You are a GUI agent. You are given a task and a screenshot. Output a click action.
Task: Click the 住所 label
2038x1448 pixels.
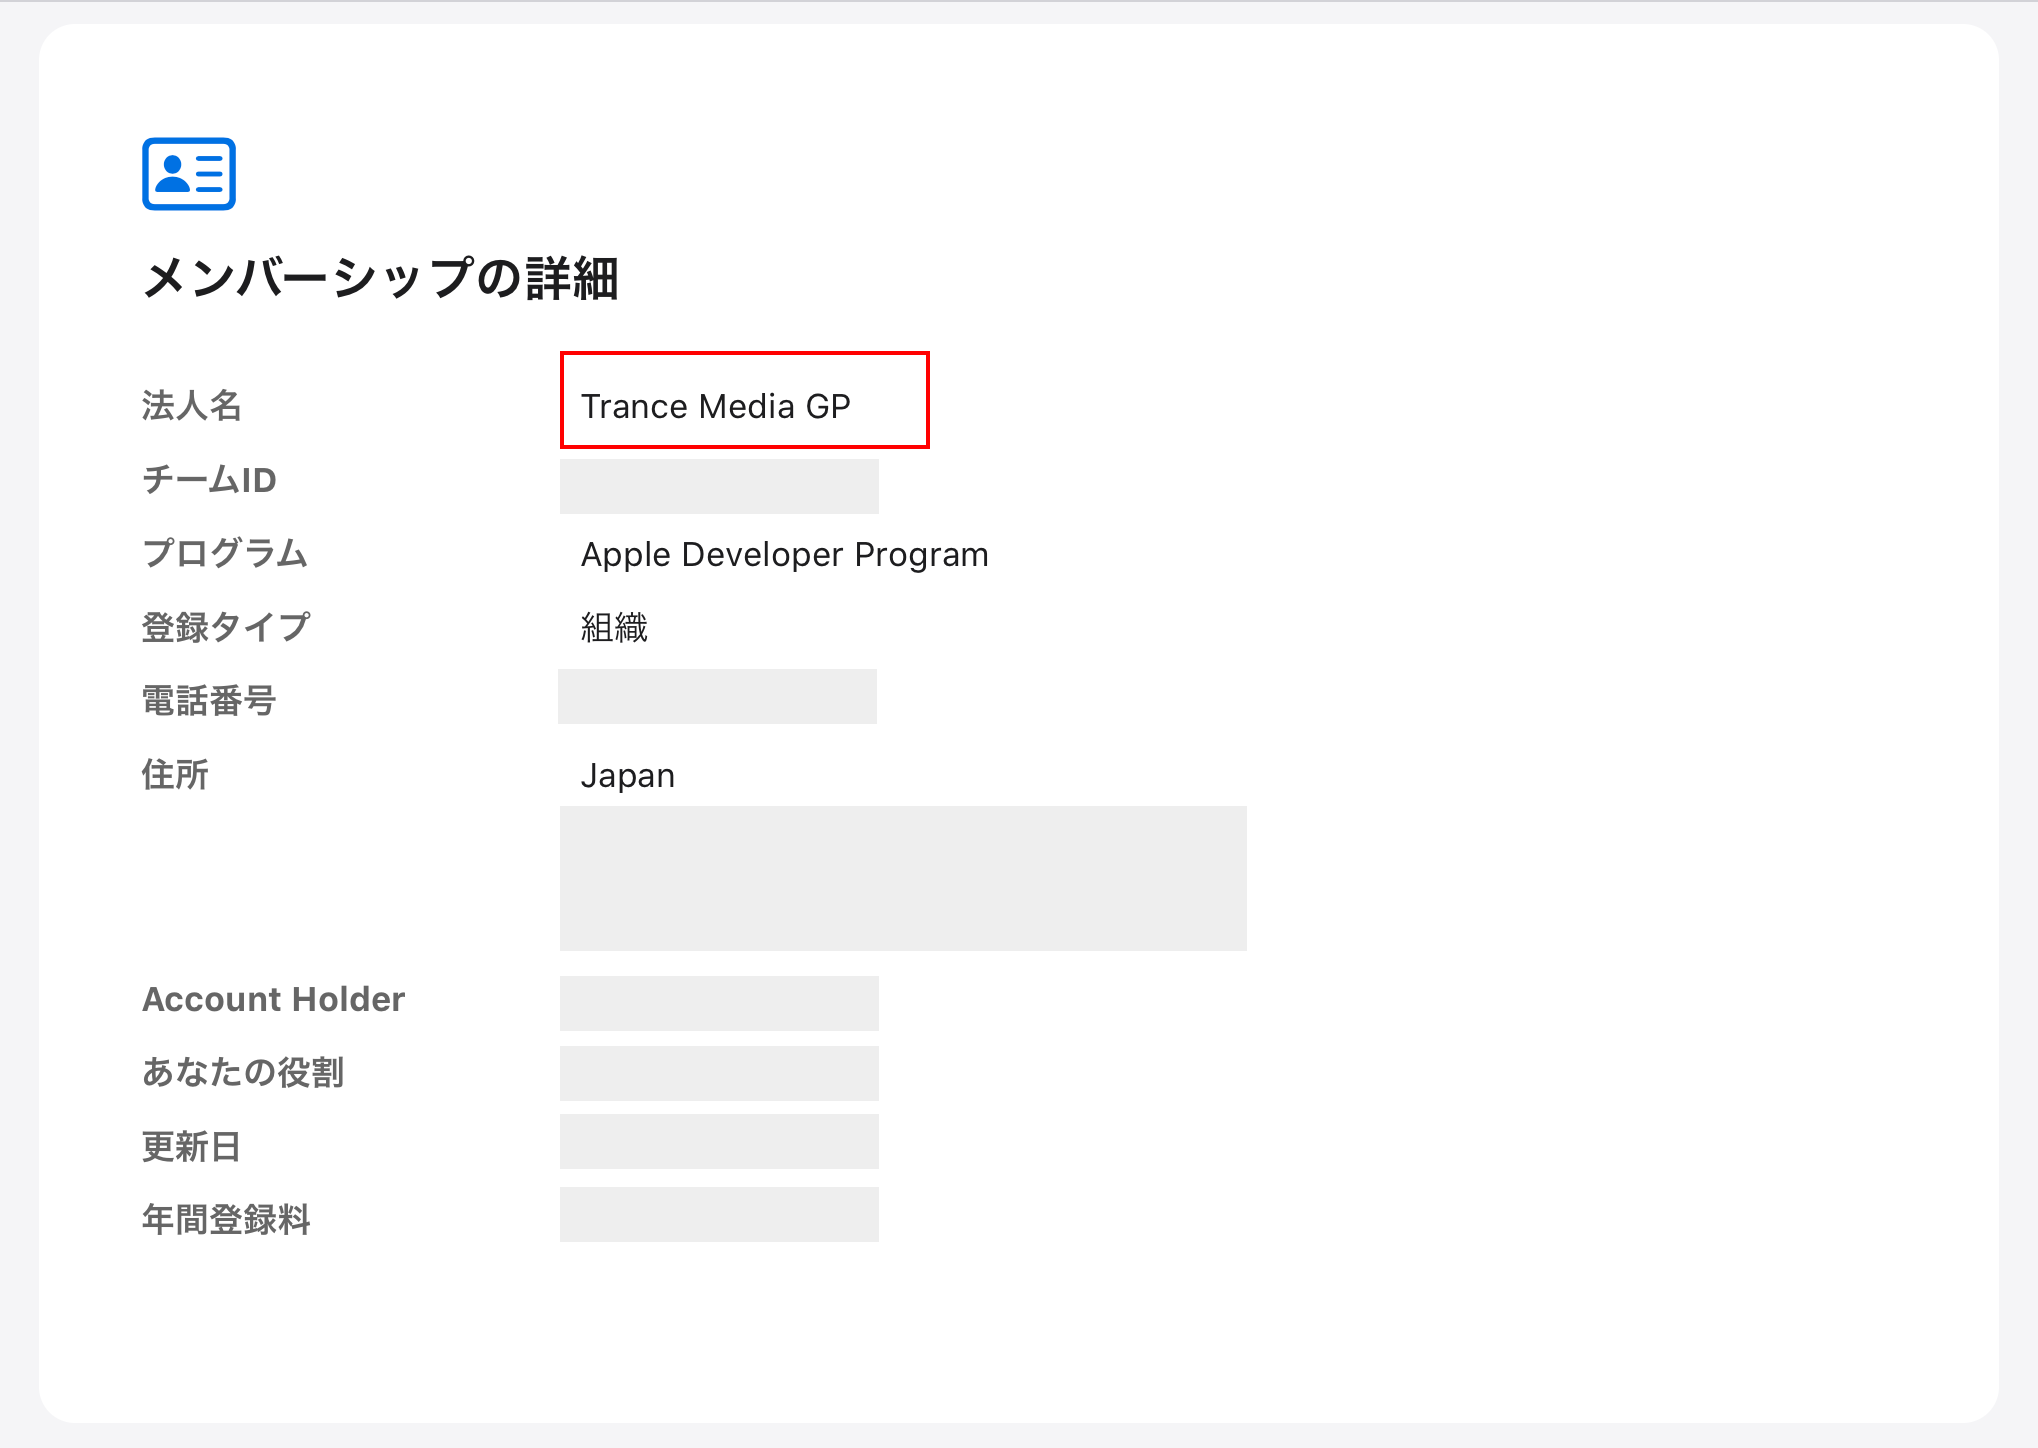175,775
